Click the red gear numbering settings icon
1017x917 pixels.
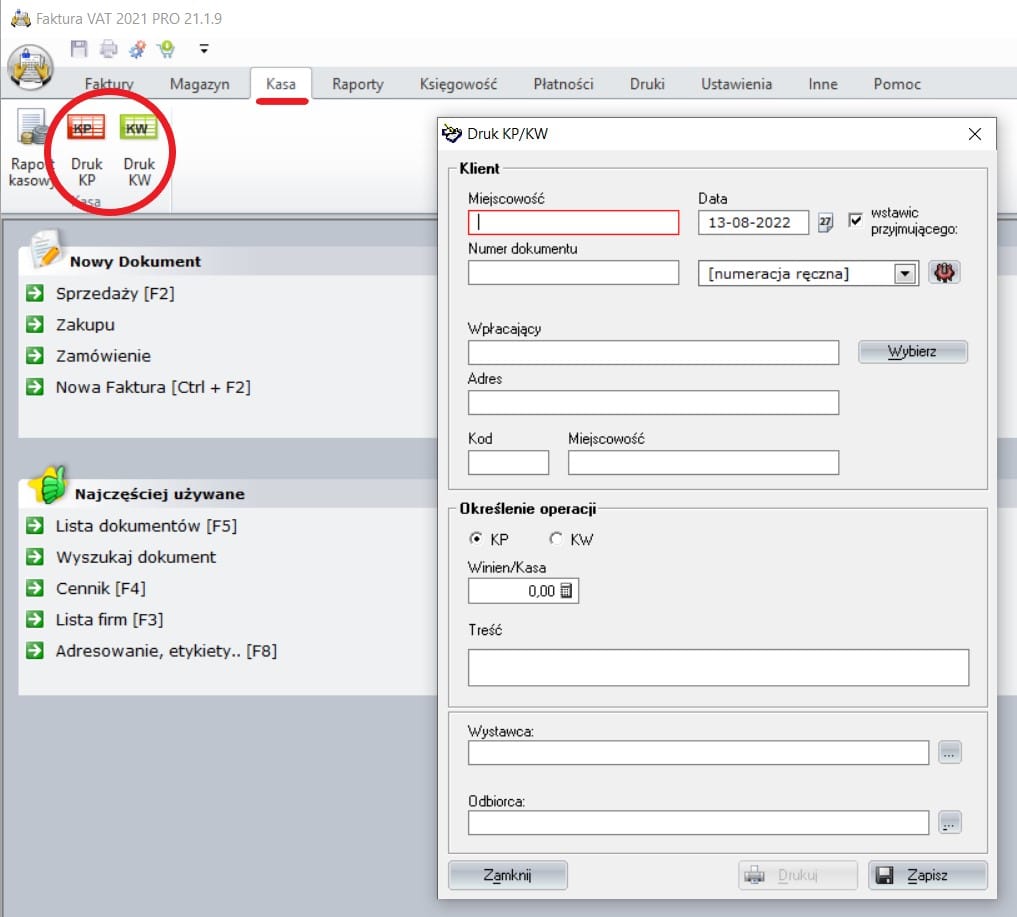click(x=944, y=273)
